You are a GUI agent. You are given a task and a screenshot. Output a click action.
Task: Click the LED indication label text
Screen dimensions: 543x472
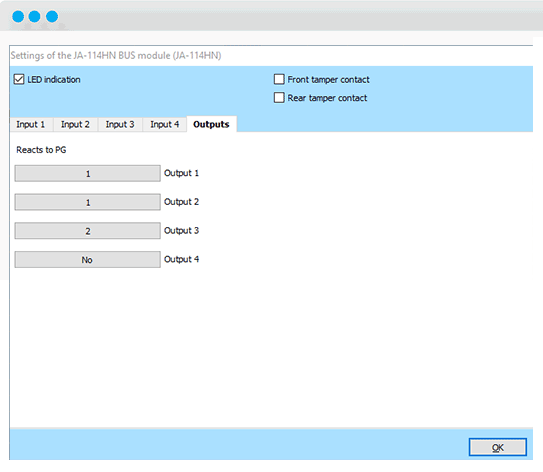pyautogui.click(x=54, y=80)
